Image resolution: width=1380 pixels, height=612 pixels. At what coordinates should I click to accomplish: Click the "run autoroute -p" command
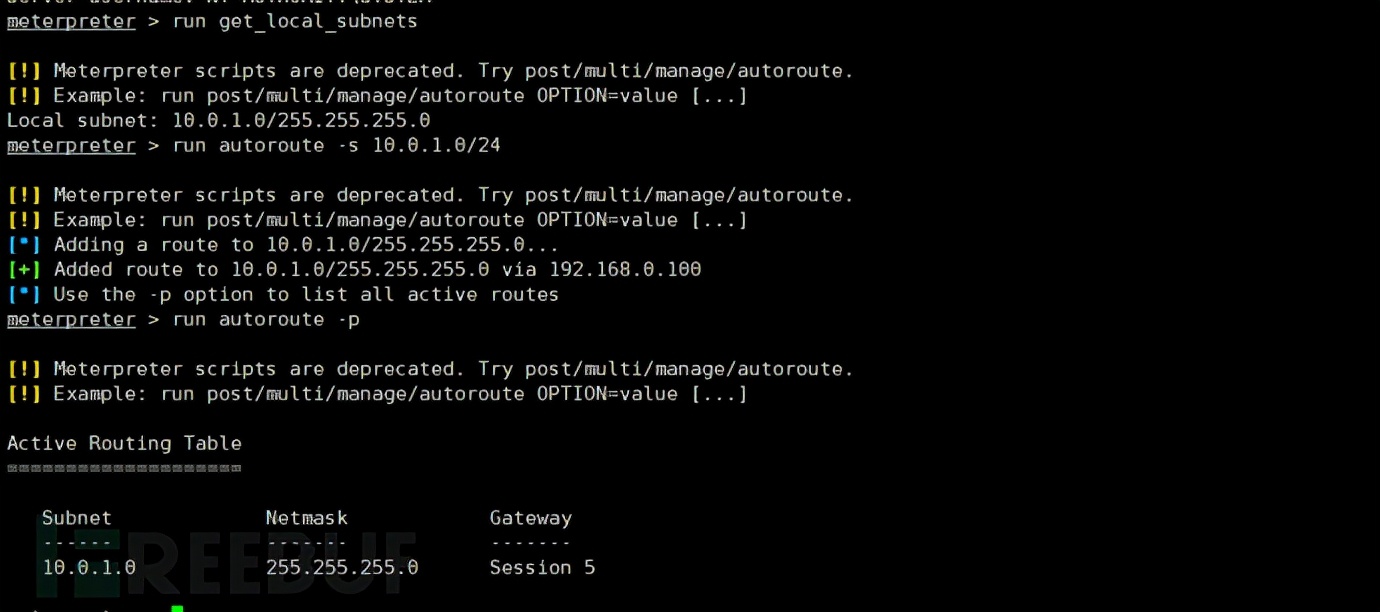(x=266, y=320)
